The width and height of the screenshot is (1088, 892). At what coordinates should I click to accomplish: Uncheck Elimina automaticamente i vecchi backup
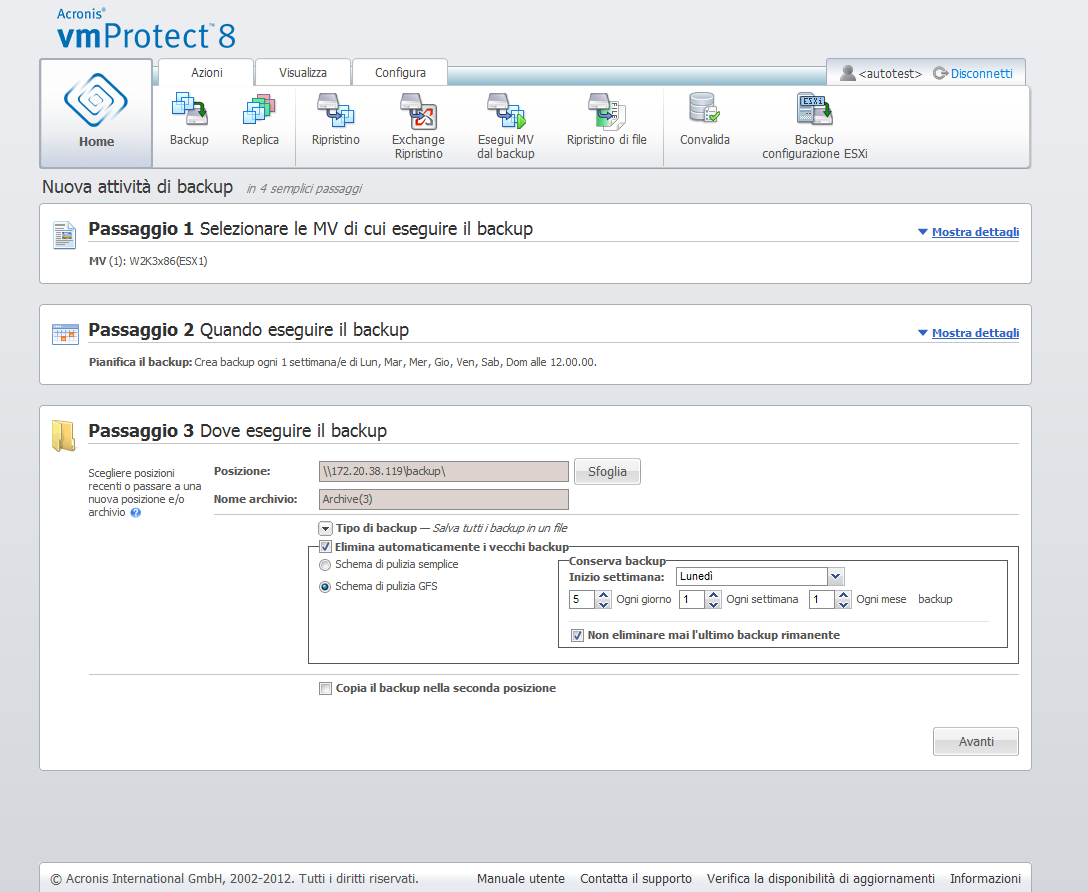tap(325, 547)
